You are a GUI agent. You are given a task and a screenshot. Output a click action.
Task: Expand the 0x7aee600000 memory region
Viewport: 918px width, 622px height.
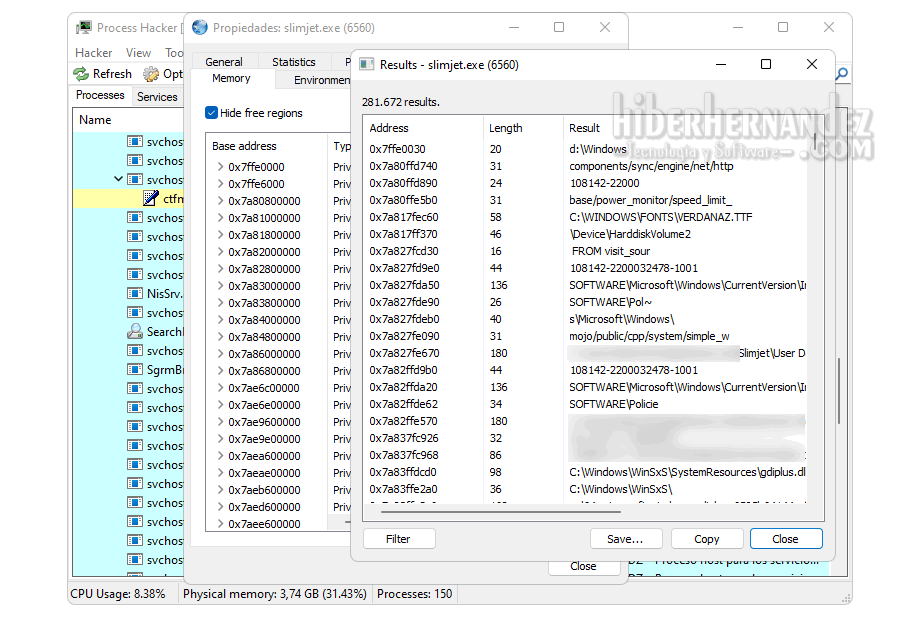tap(220, 524)
